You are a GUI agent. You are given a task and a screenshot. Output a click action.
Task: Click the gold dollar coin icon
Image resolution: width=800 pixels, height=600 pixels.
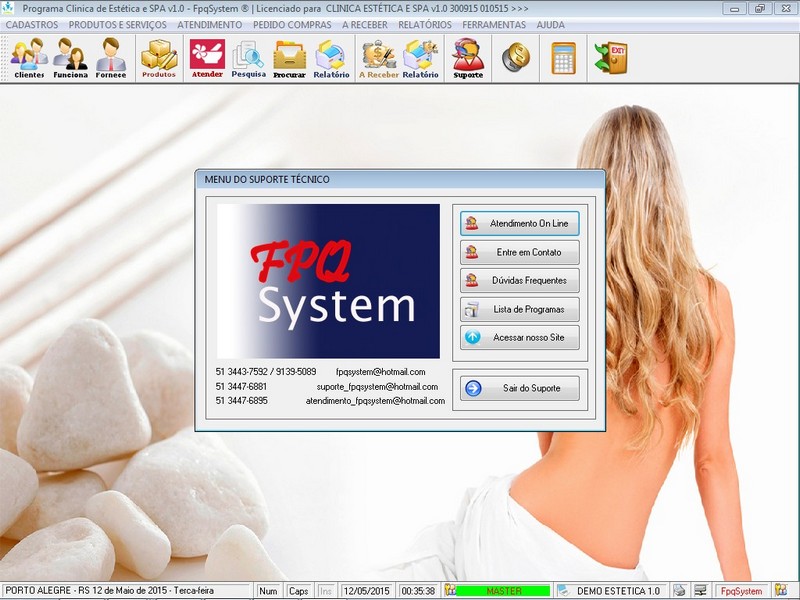pyautogui.click(x=516, y=57)
